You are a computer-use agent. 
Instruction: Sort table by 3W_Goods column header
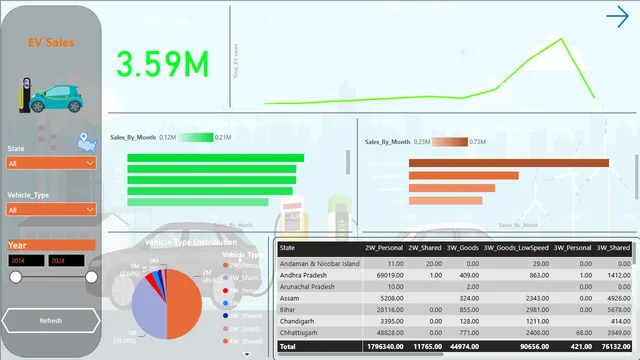(x=462, y=248)
